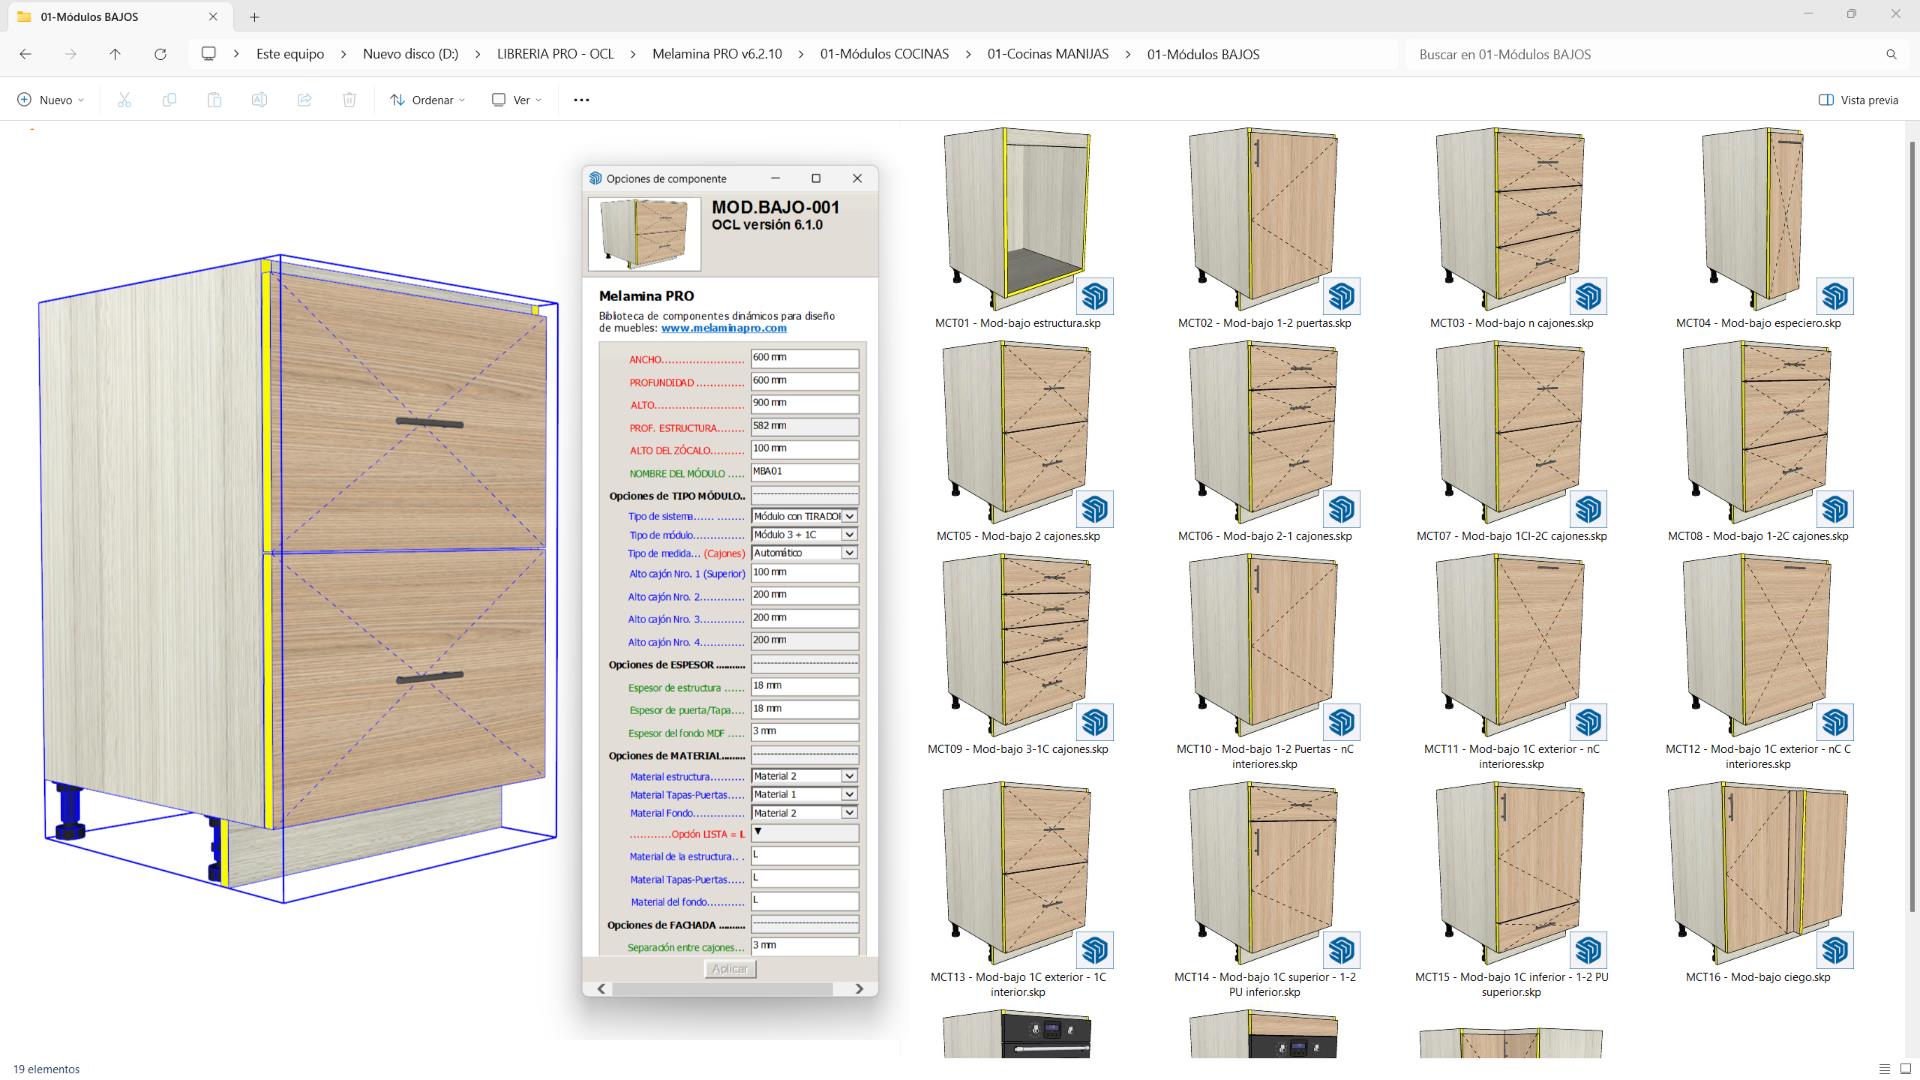Open the Material Fondo dropdown
The width and height of the screenshot is (1920, 1080).
tap(849, 813)
